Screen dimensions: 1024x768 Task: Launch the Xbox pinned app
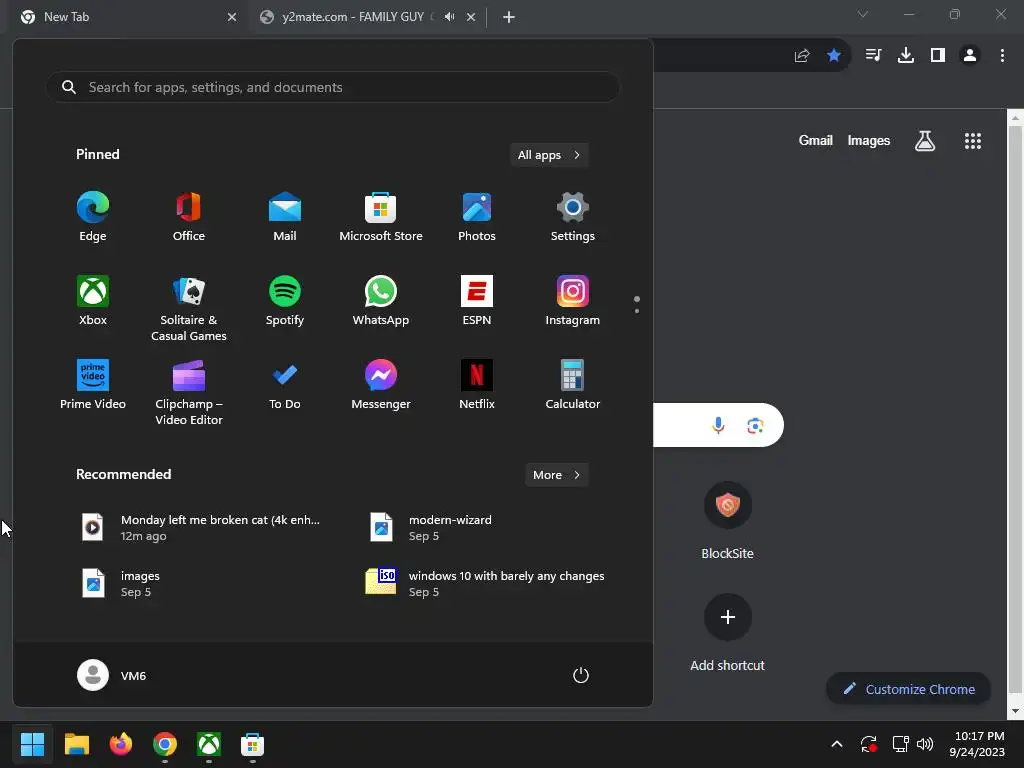[x=93, y=301]
